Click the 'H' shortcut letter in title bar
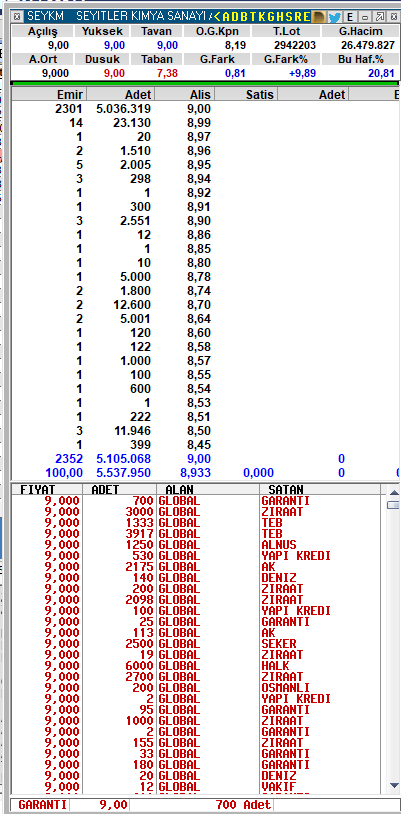This screenshot has width=401, height=814. 278,17
